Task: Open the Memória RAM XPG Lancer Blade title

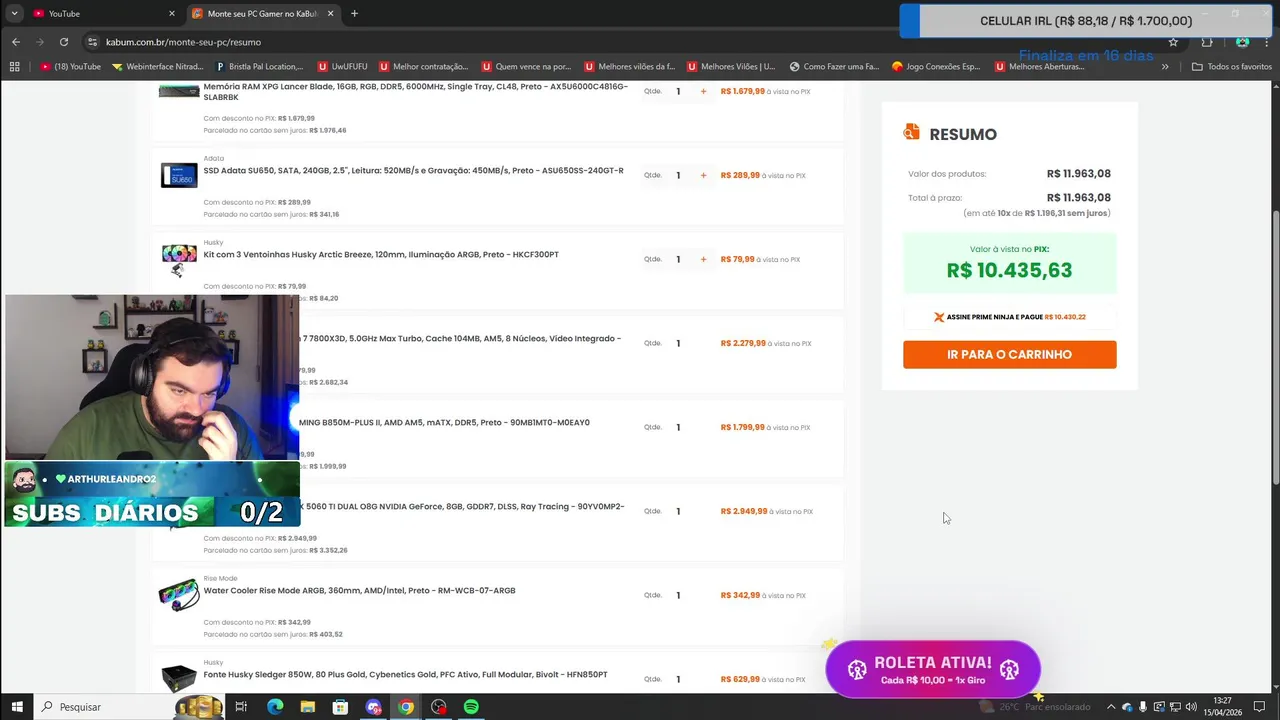Action: point(415,92)
